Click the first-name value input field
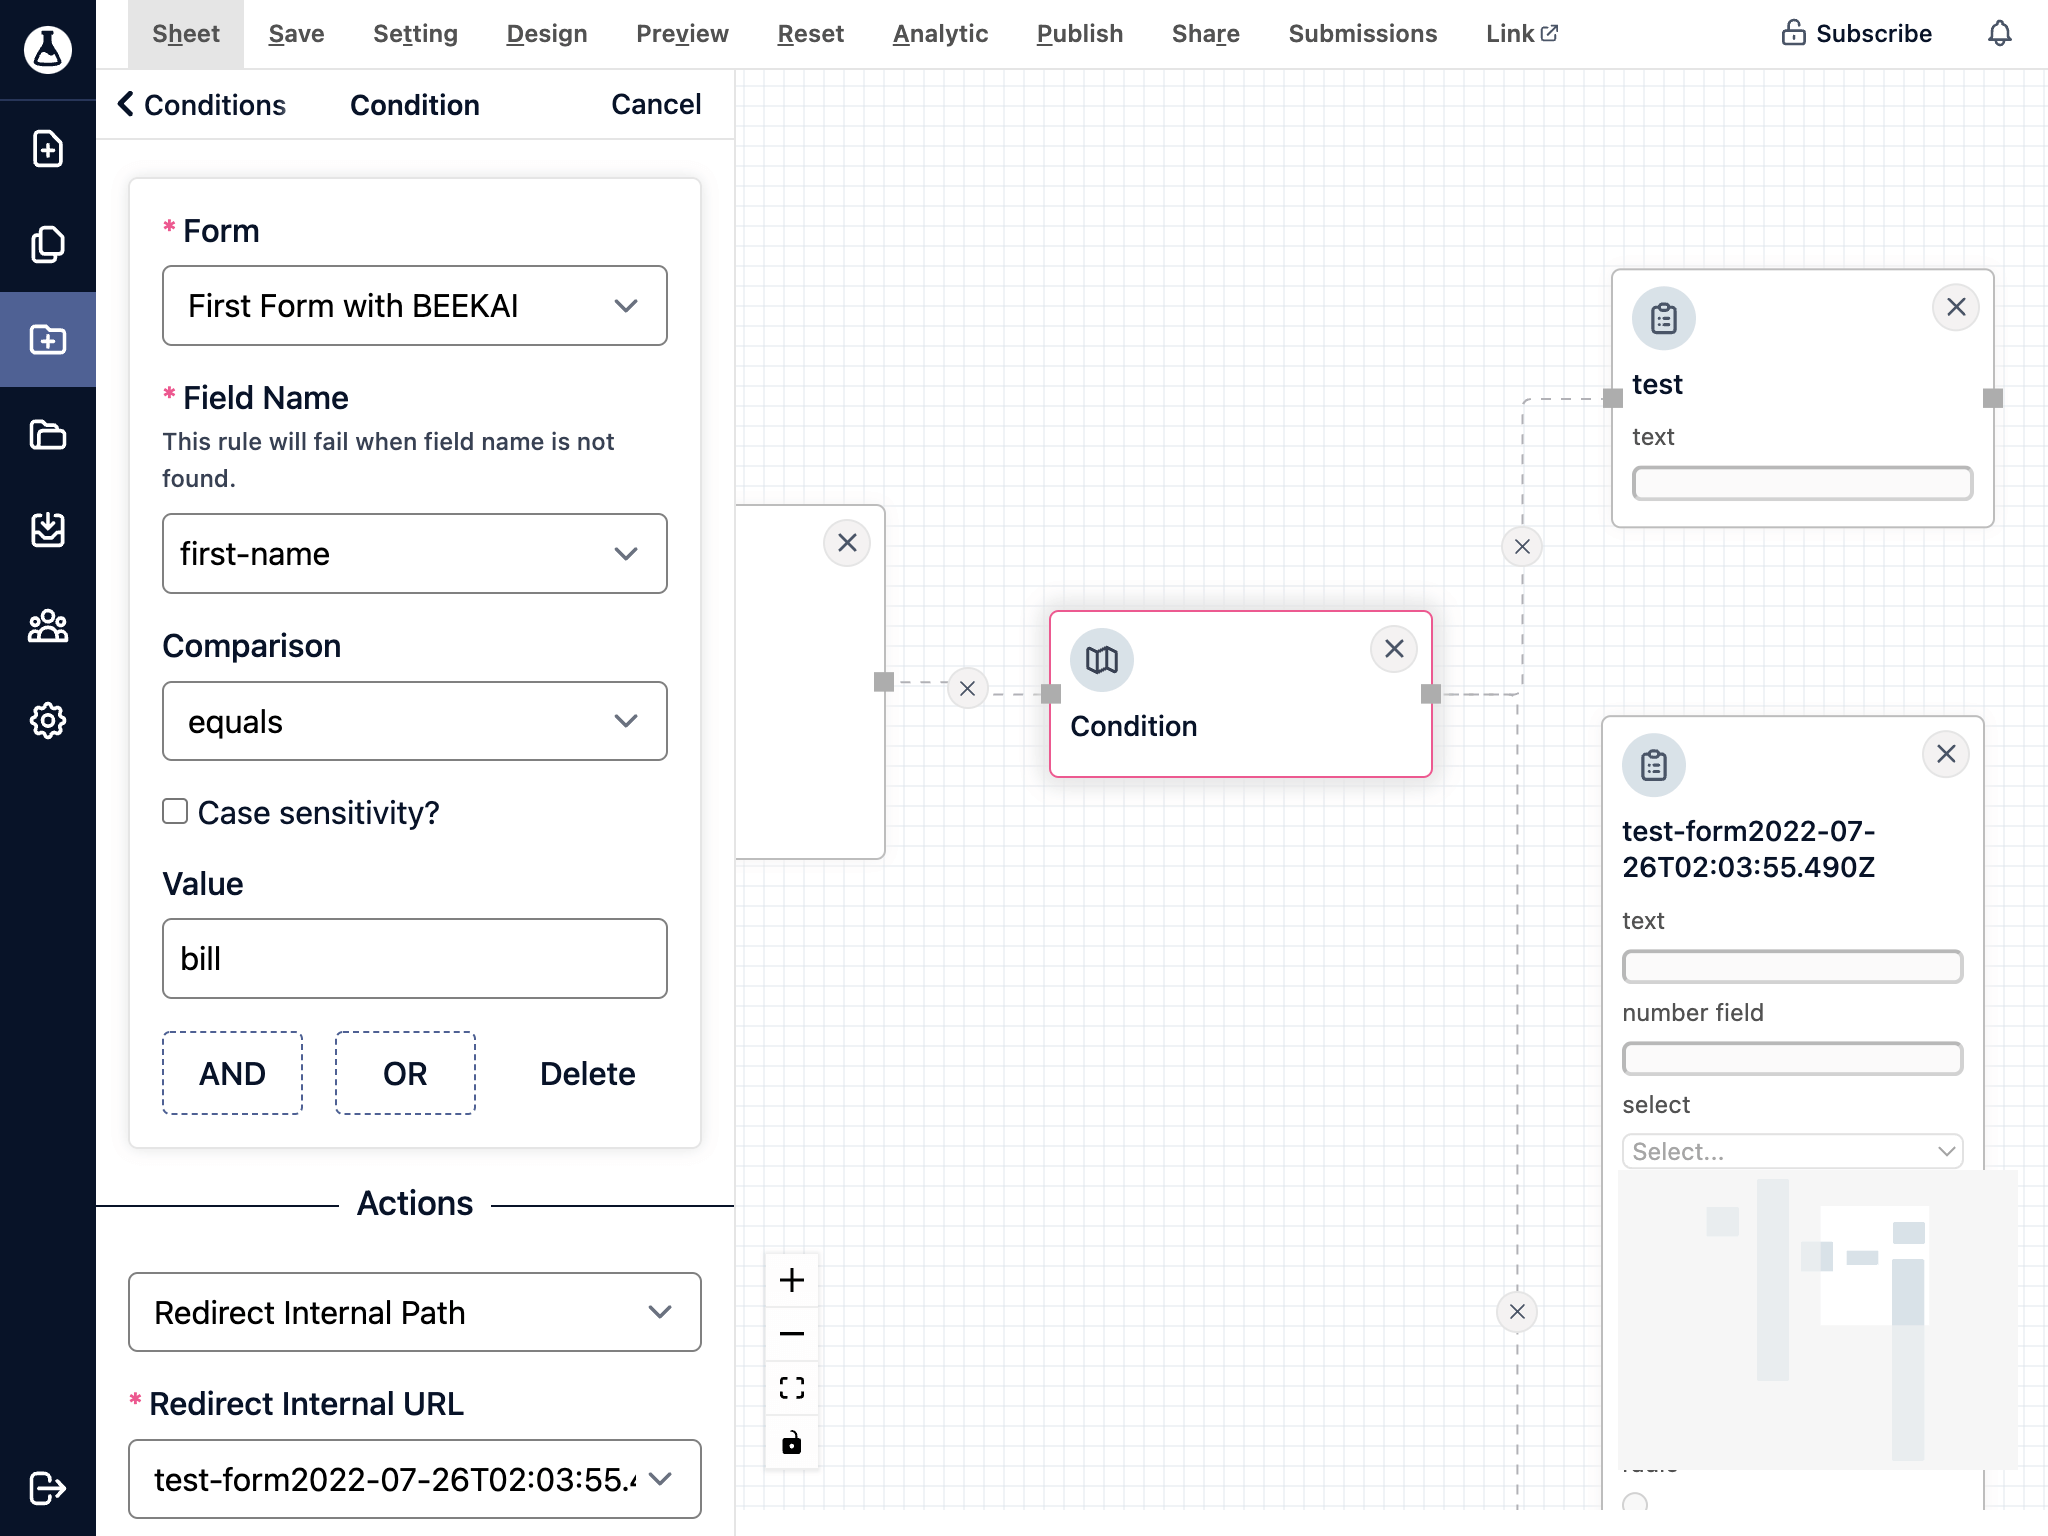Viewport: 2048px width, 1536px height. pyautogui.click(x=416, y=957)
